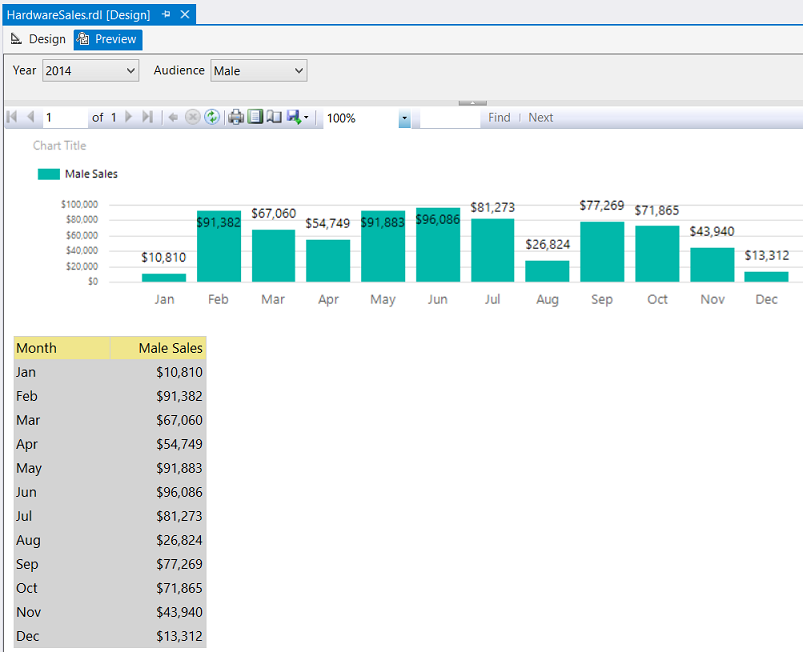Expand the zoom percentage dropdown
Viewport: 803px width, 652px height.
pos(404,118)
